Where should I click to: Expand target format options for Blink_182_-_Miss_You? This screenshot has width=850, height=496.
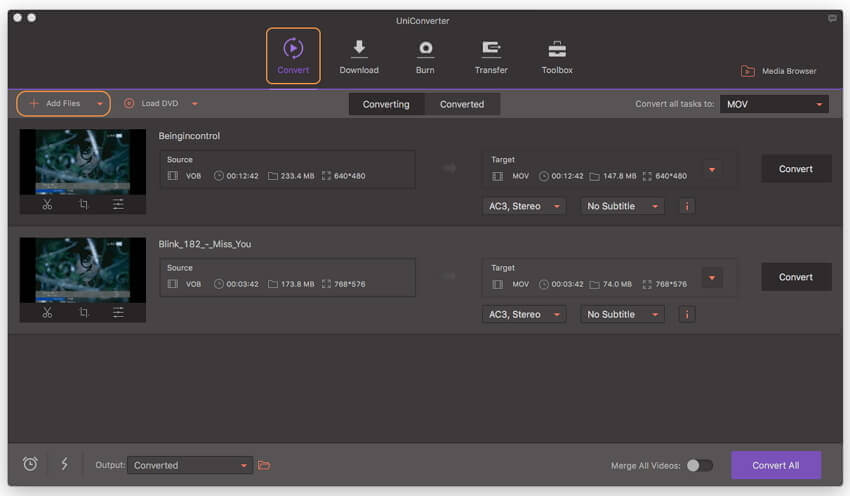(x=712, y=278)
